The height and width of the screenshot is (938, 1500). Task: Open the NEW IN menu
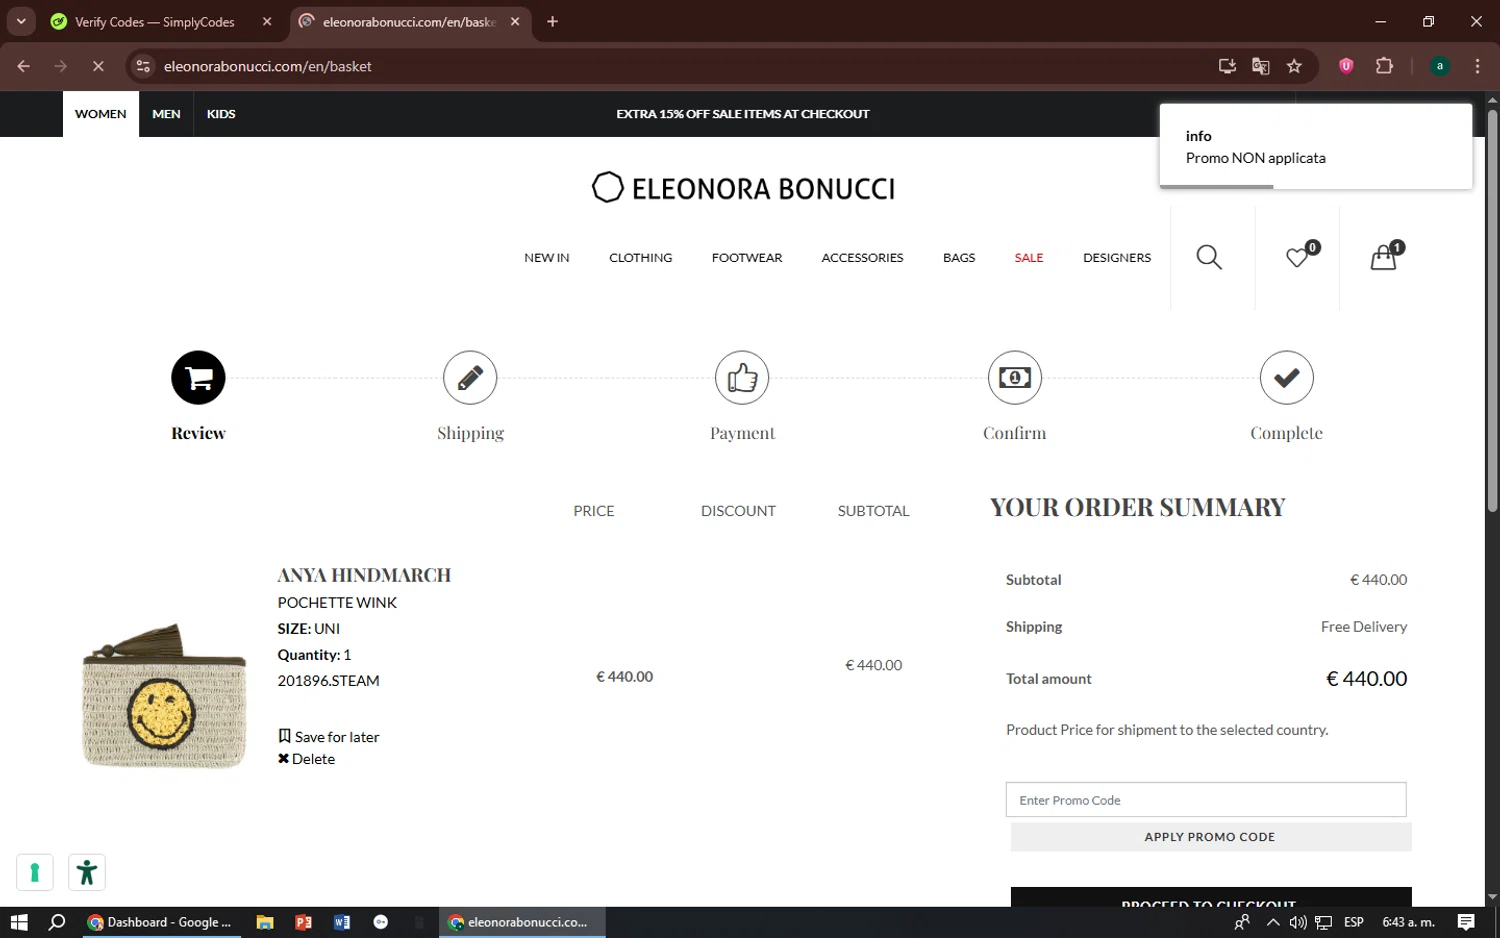pyautogui.click(x=547, y=258)
